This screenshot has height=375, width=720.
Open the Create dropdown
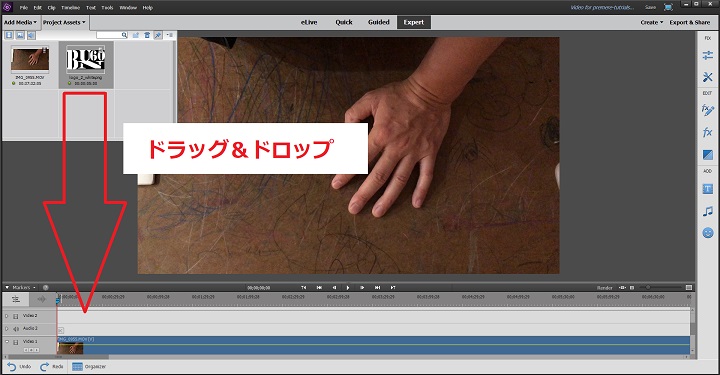coord(652,22)
